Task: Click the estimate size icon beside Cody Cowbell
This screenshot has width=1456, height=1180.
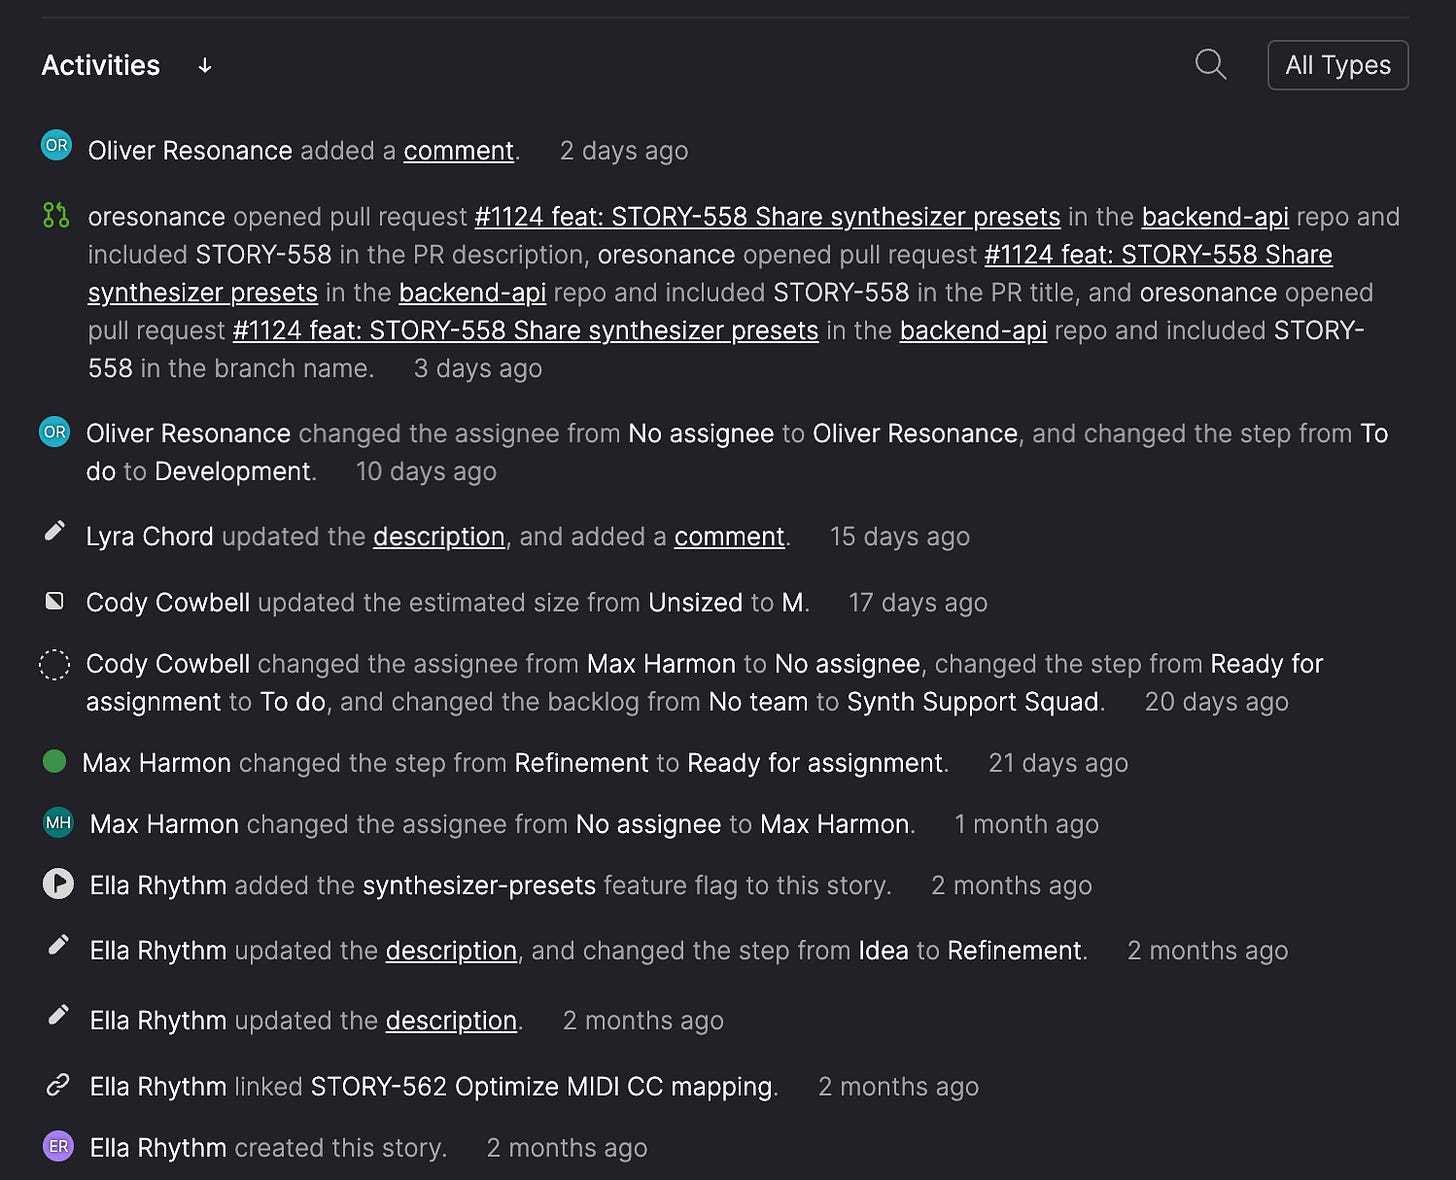Action: coord(55,601)
